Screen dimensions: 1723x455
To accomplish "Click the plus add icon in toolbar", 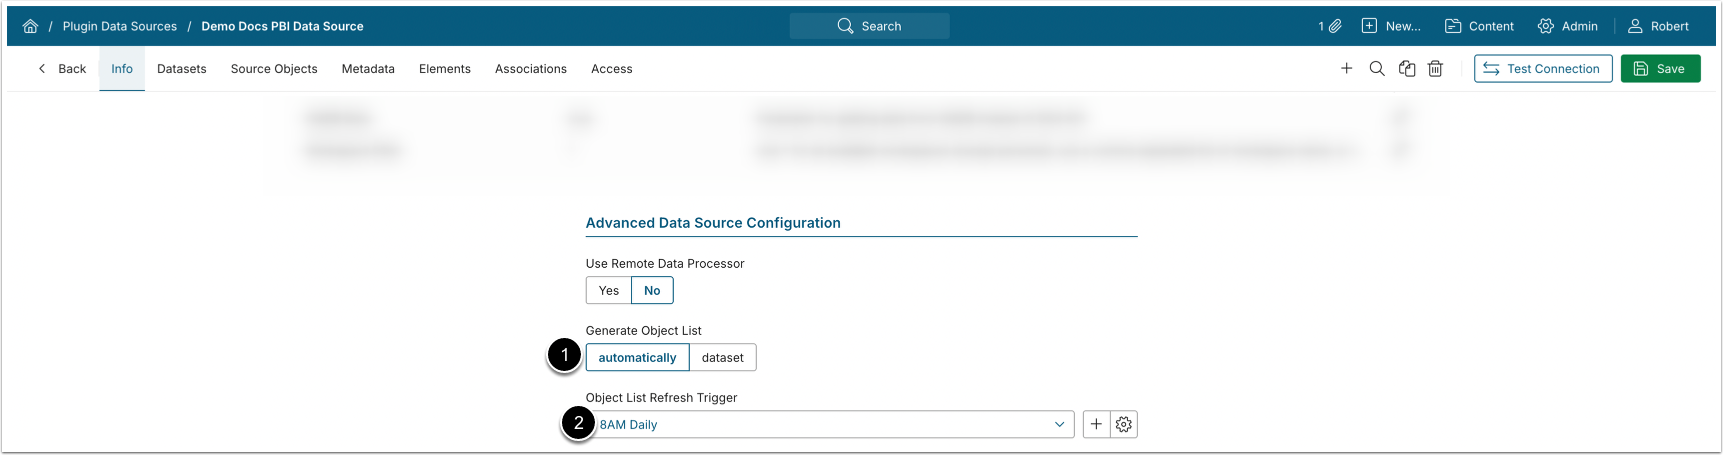I will coord(1347,69).
